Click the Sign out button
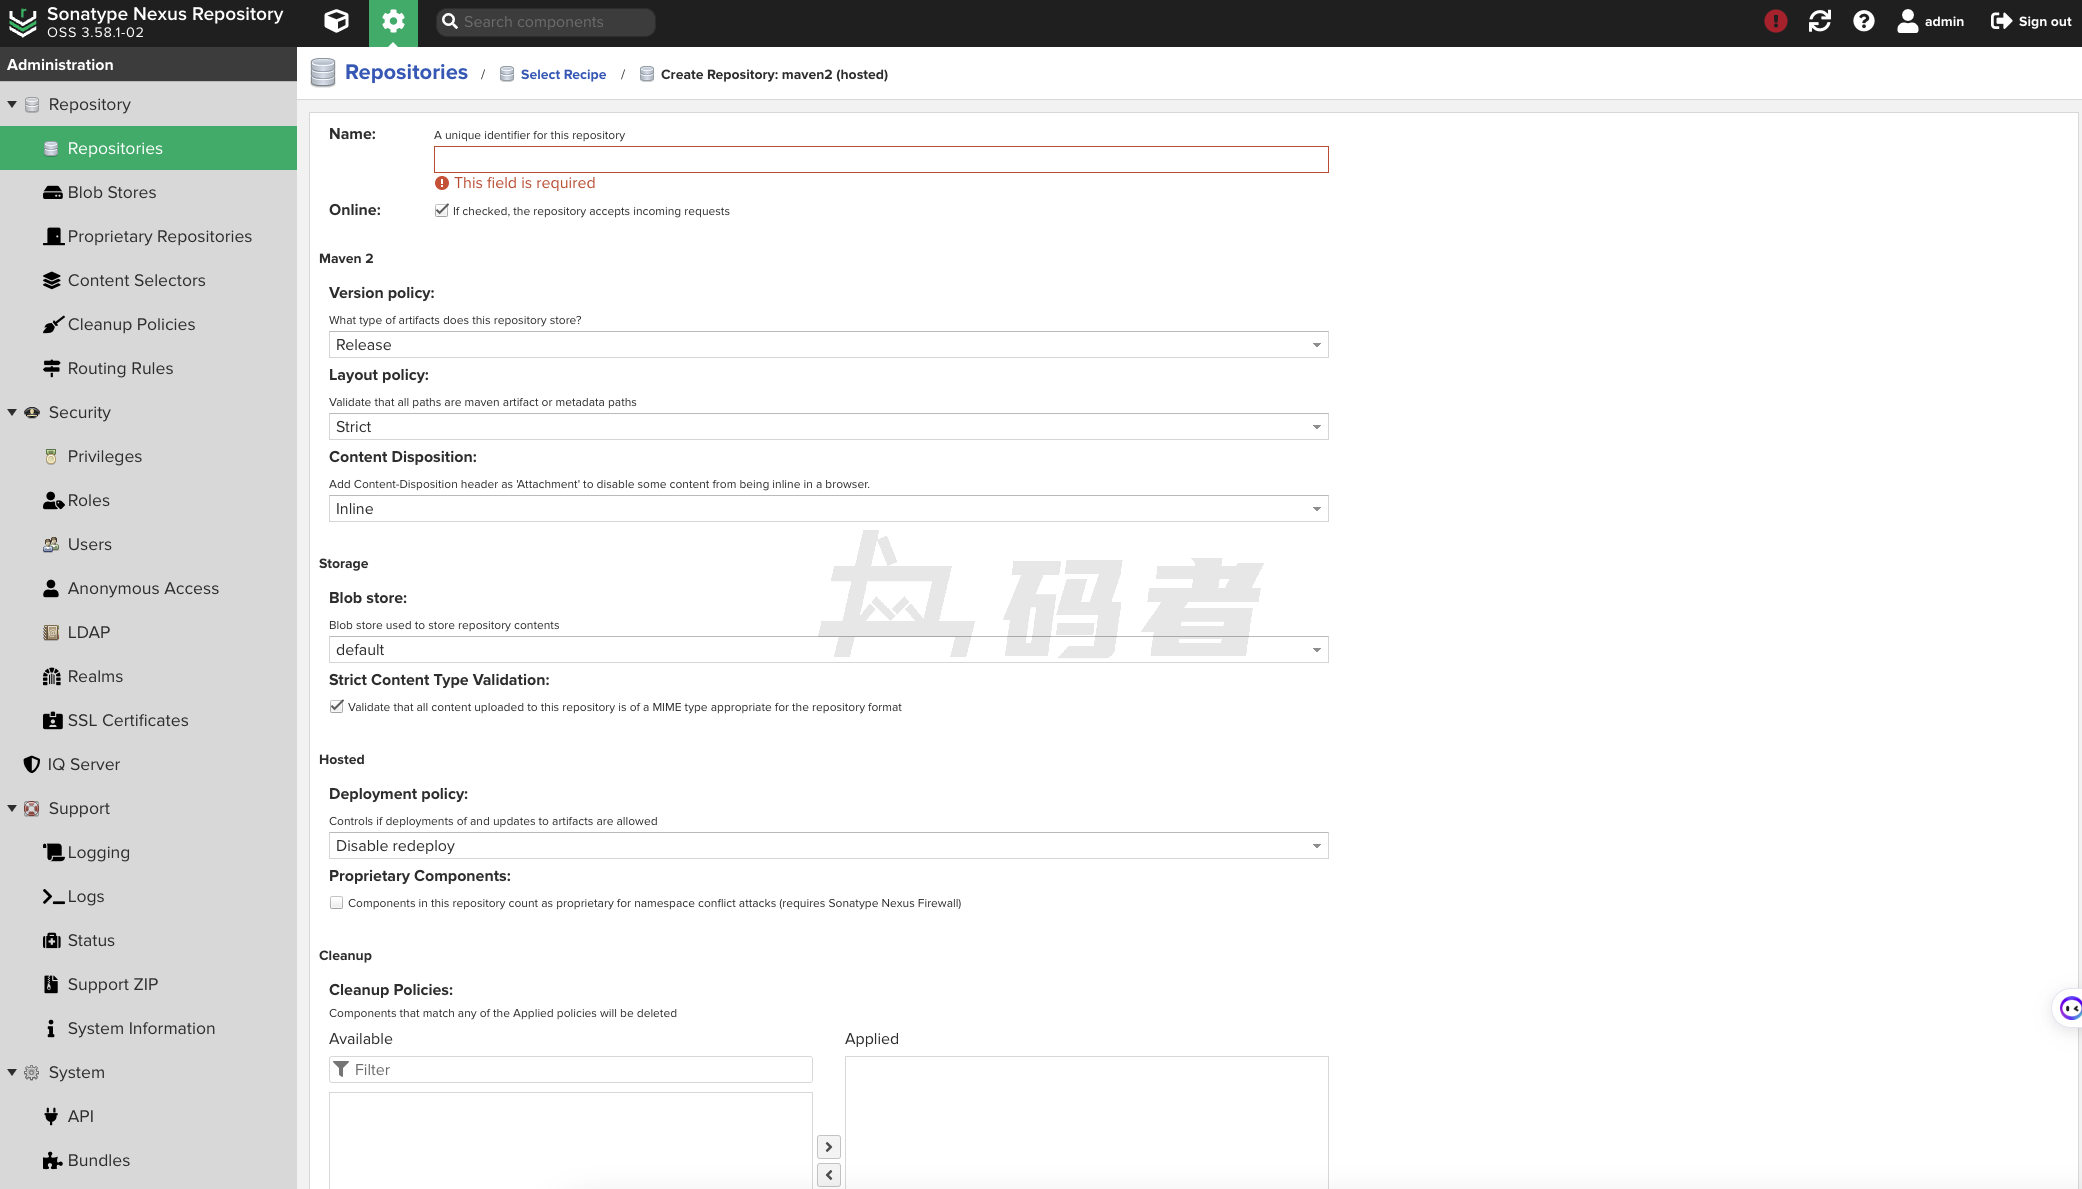2082x1189 pixels. coord(2031,21)
